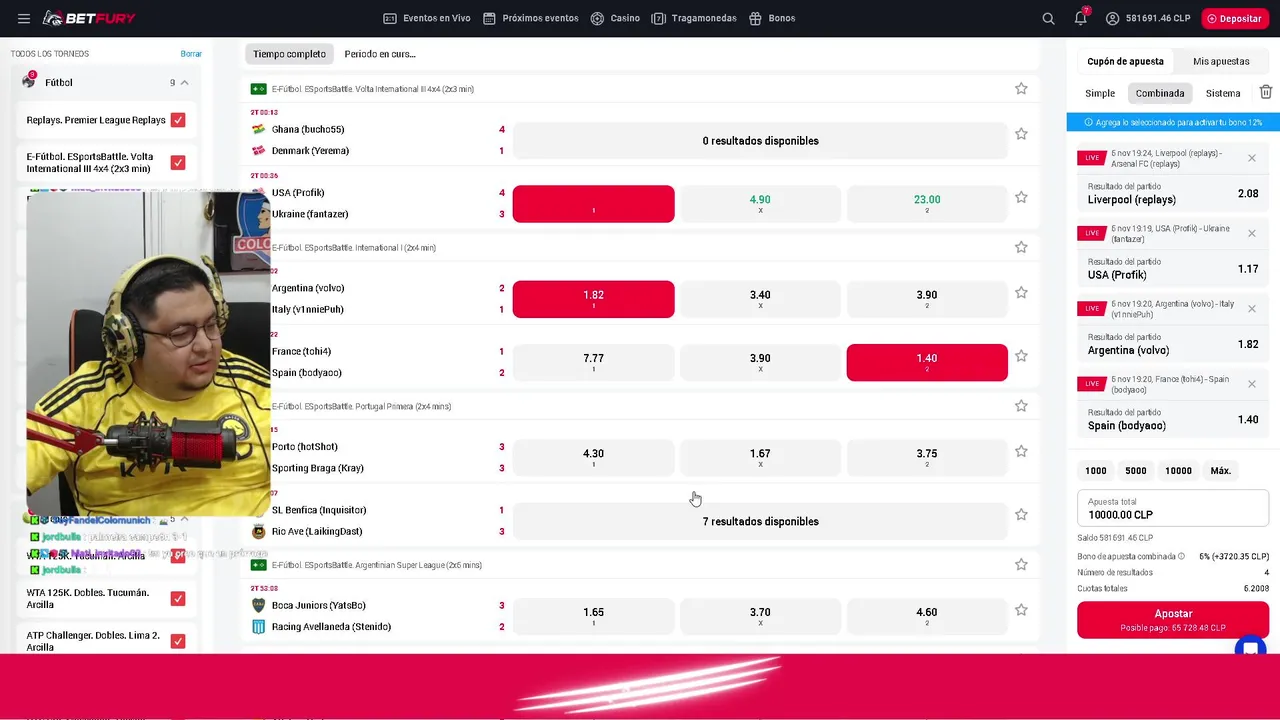Image resolution: width=1280 pixels, height=720 pixels.
Task: Open notifications bell icon
Action: (1081, 18)
